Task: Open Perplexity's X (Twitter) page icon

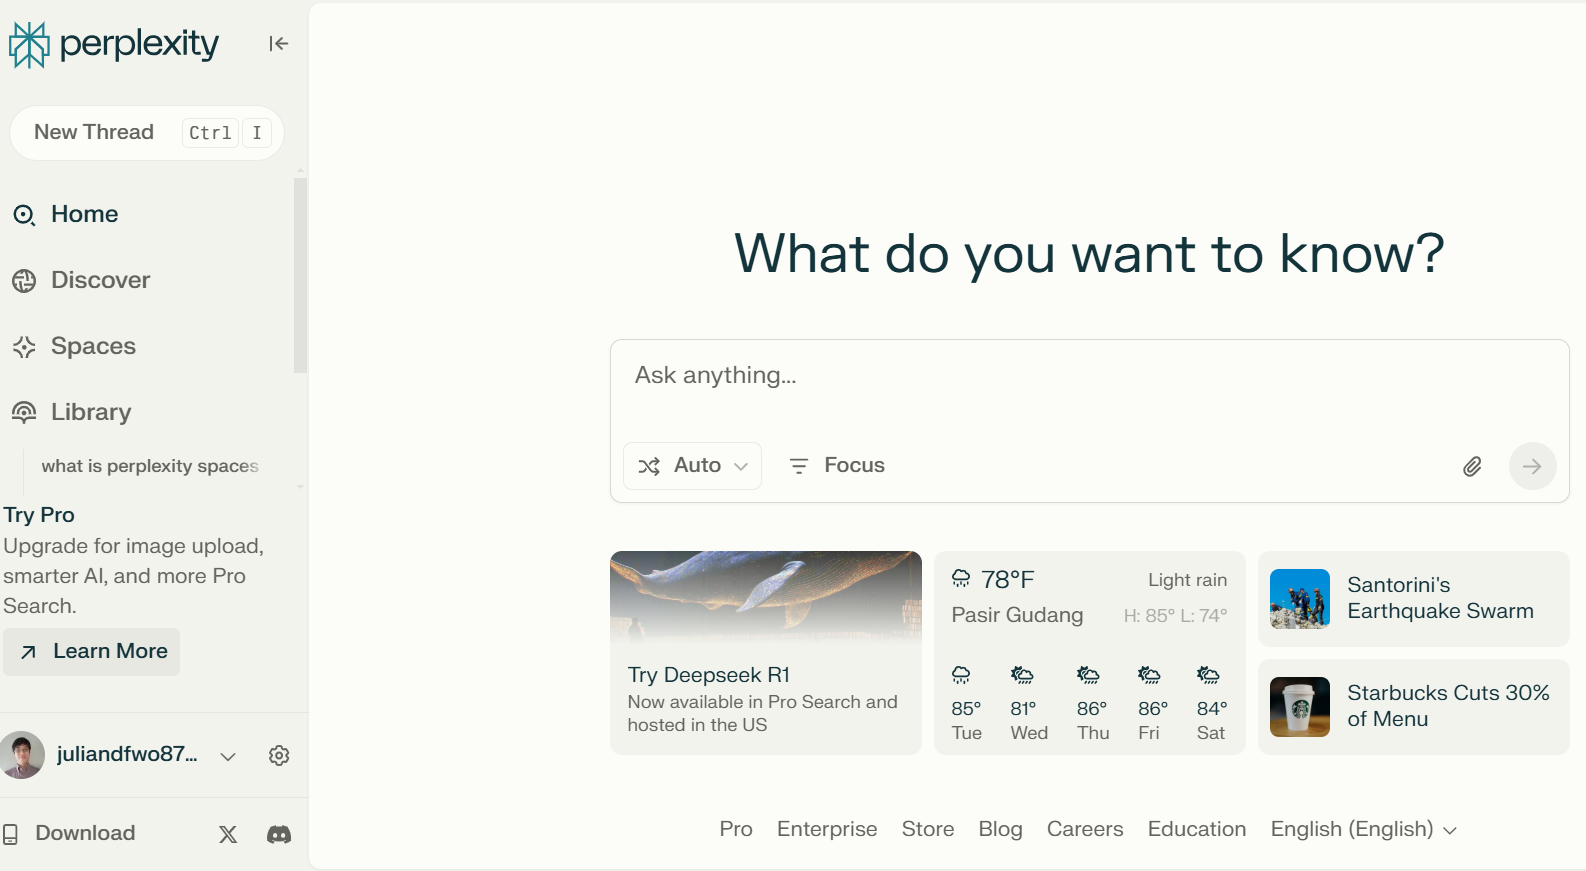Action: tap(228, 834)
